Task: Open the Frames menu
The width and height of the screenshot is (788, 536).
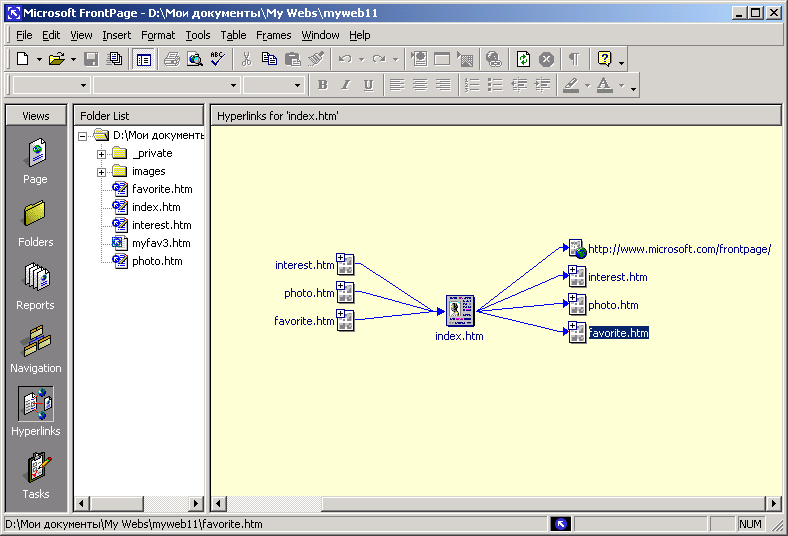Action: tap(273, 35)
